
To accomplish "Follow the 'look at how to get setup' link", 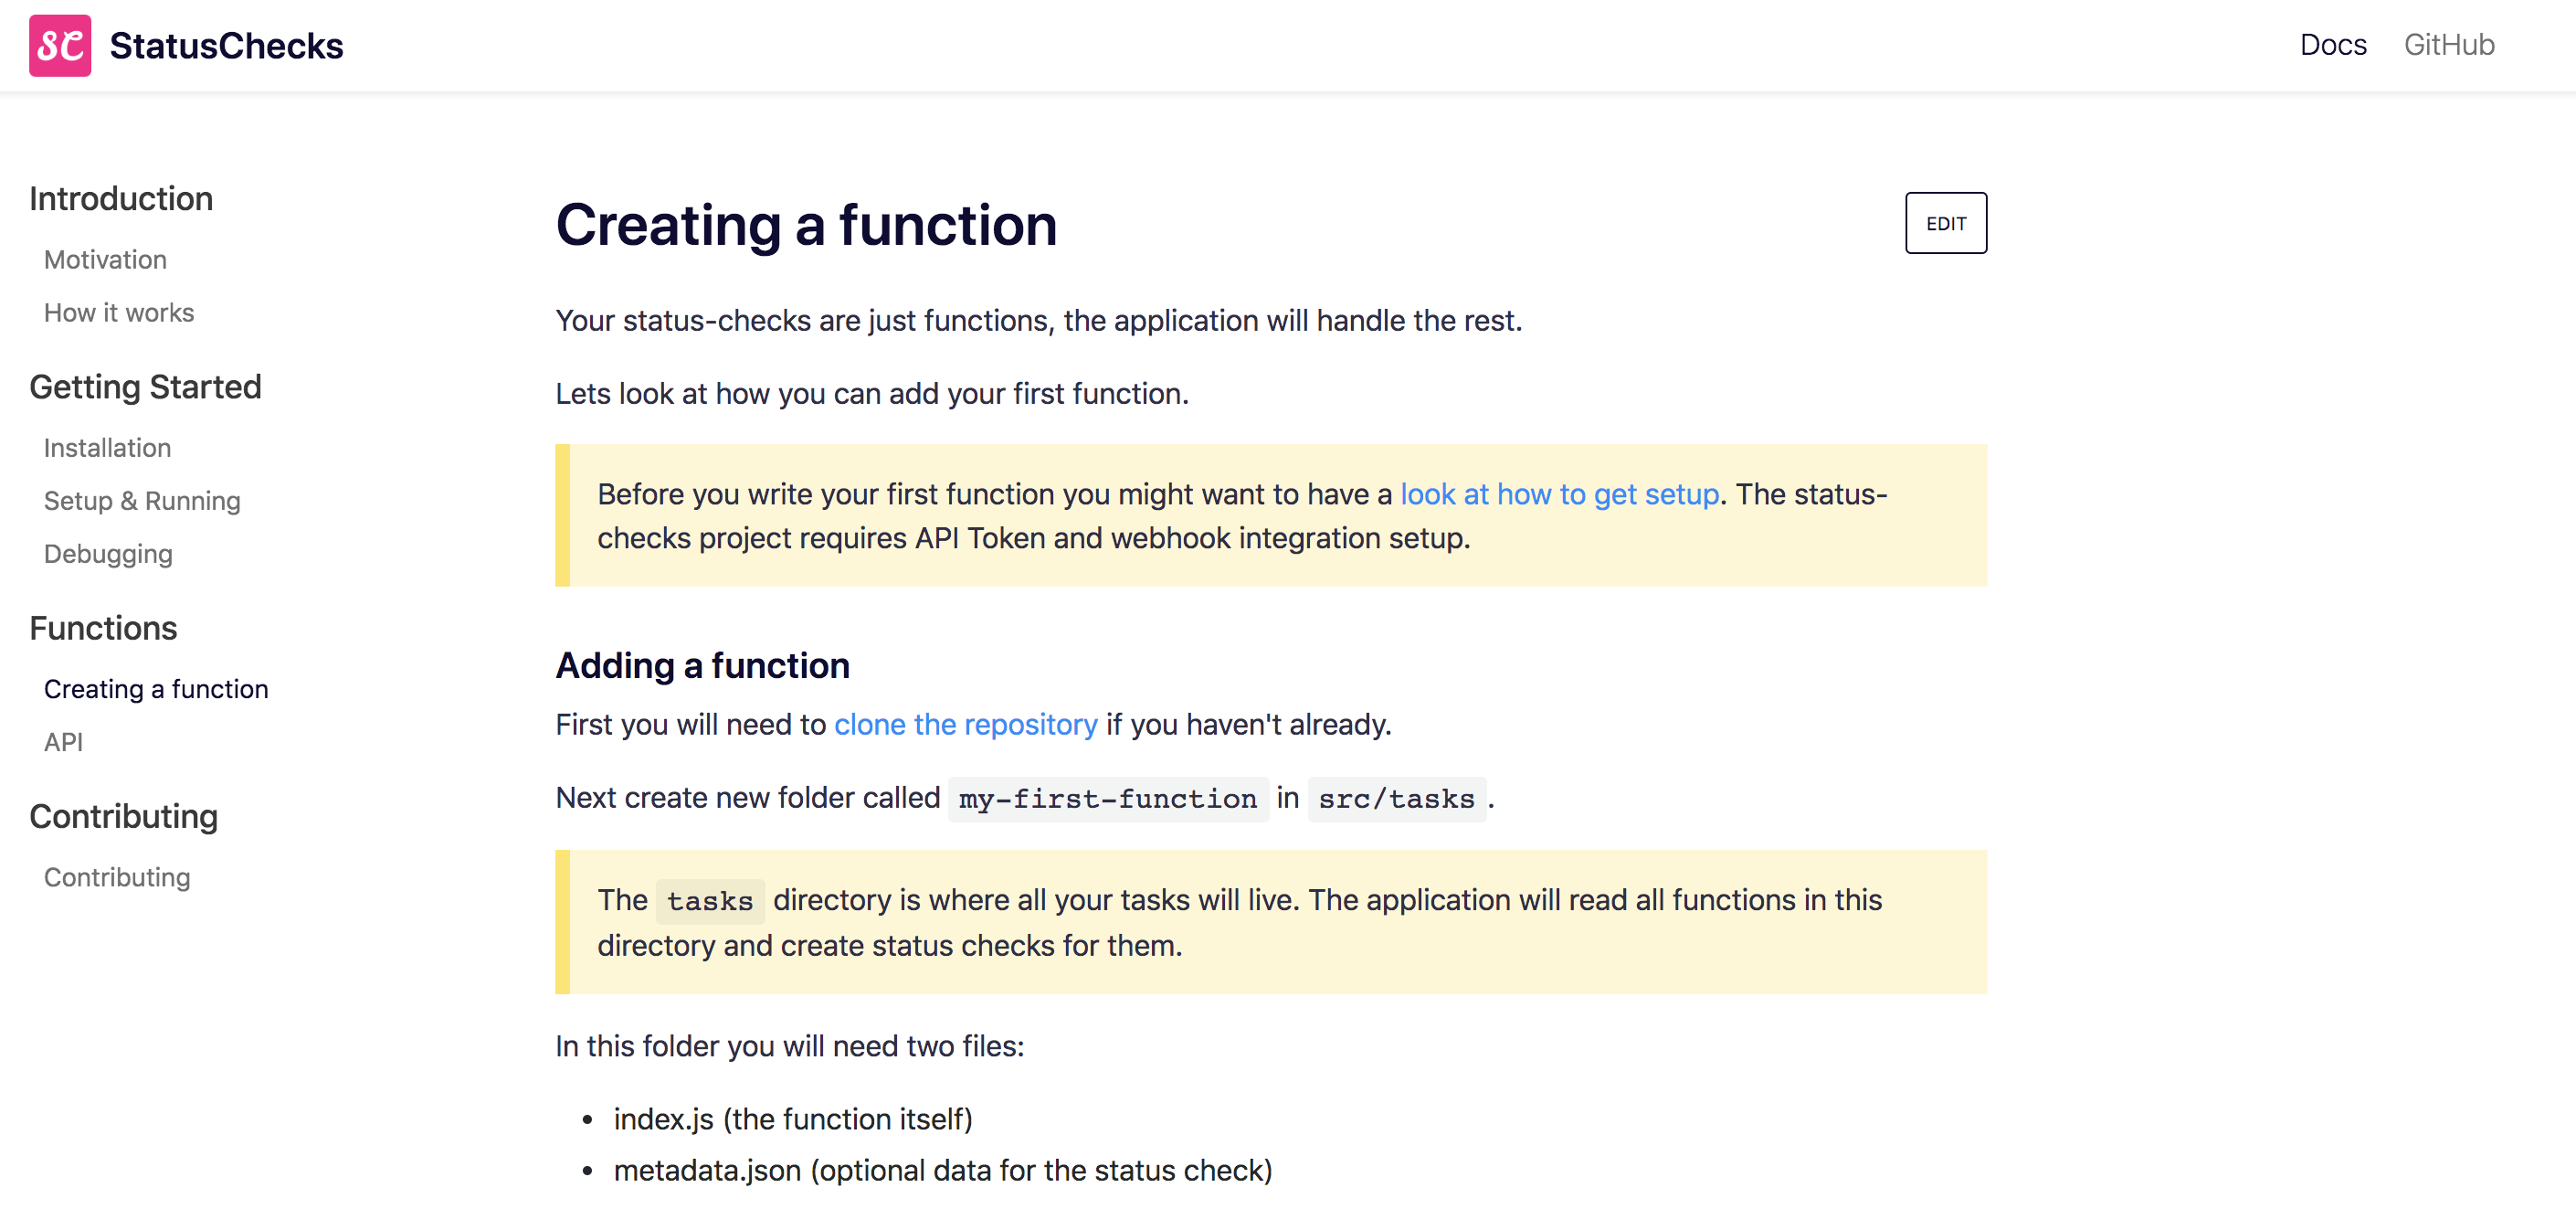I will pos(1558,494).
